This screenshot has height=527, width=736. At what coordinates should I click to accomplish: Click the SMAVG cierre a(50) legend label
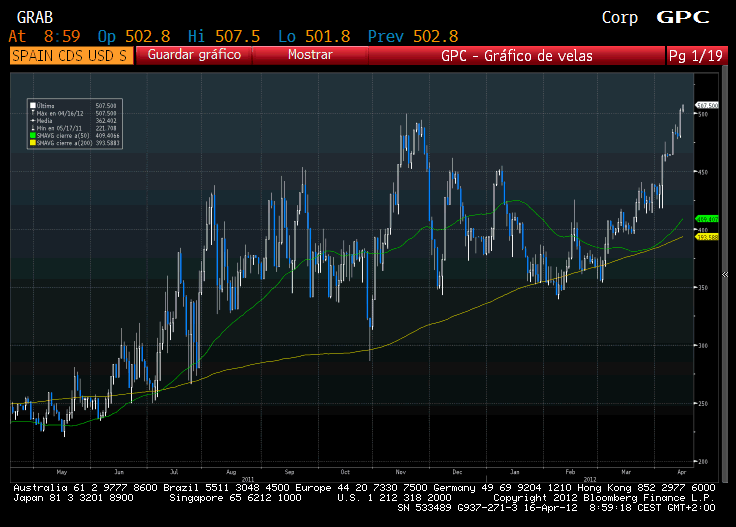[x=63, y=135]
